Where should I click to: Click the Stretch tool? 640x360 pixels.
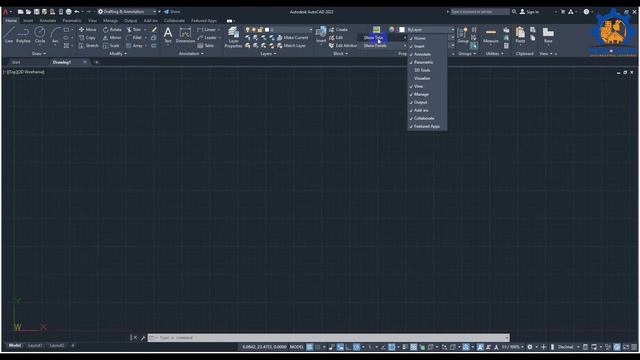(x=88, y=46)
